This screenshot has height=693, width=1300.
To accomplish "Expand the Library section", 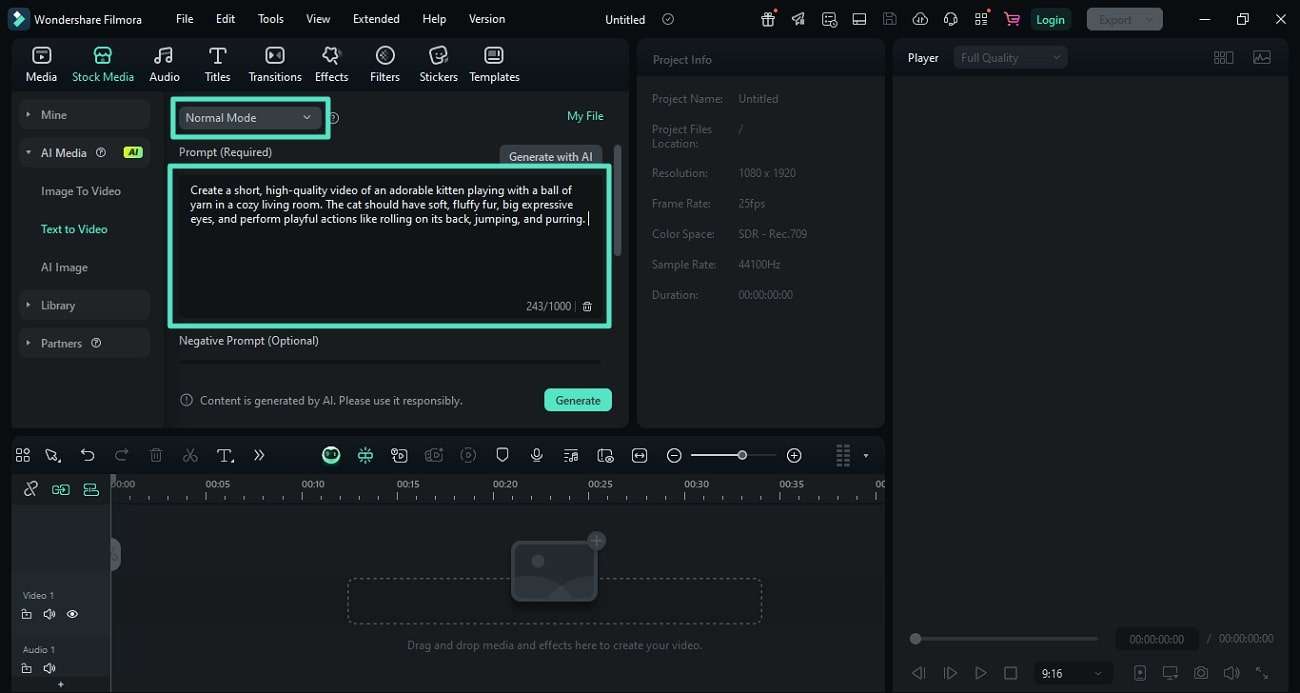I will tap(84, 305).
